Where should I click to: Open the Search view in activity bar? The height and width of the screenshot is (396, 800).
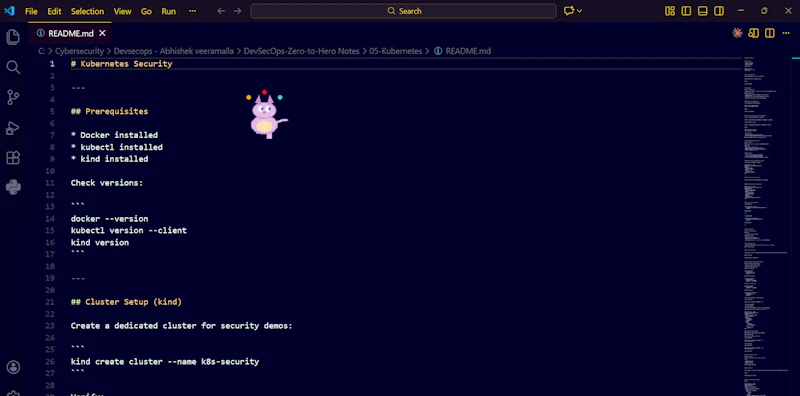pos(13,67)
